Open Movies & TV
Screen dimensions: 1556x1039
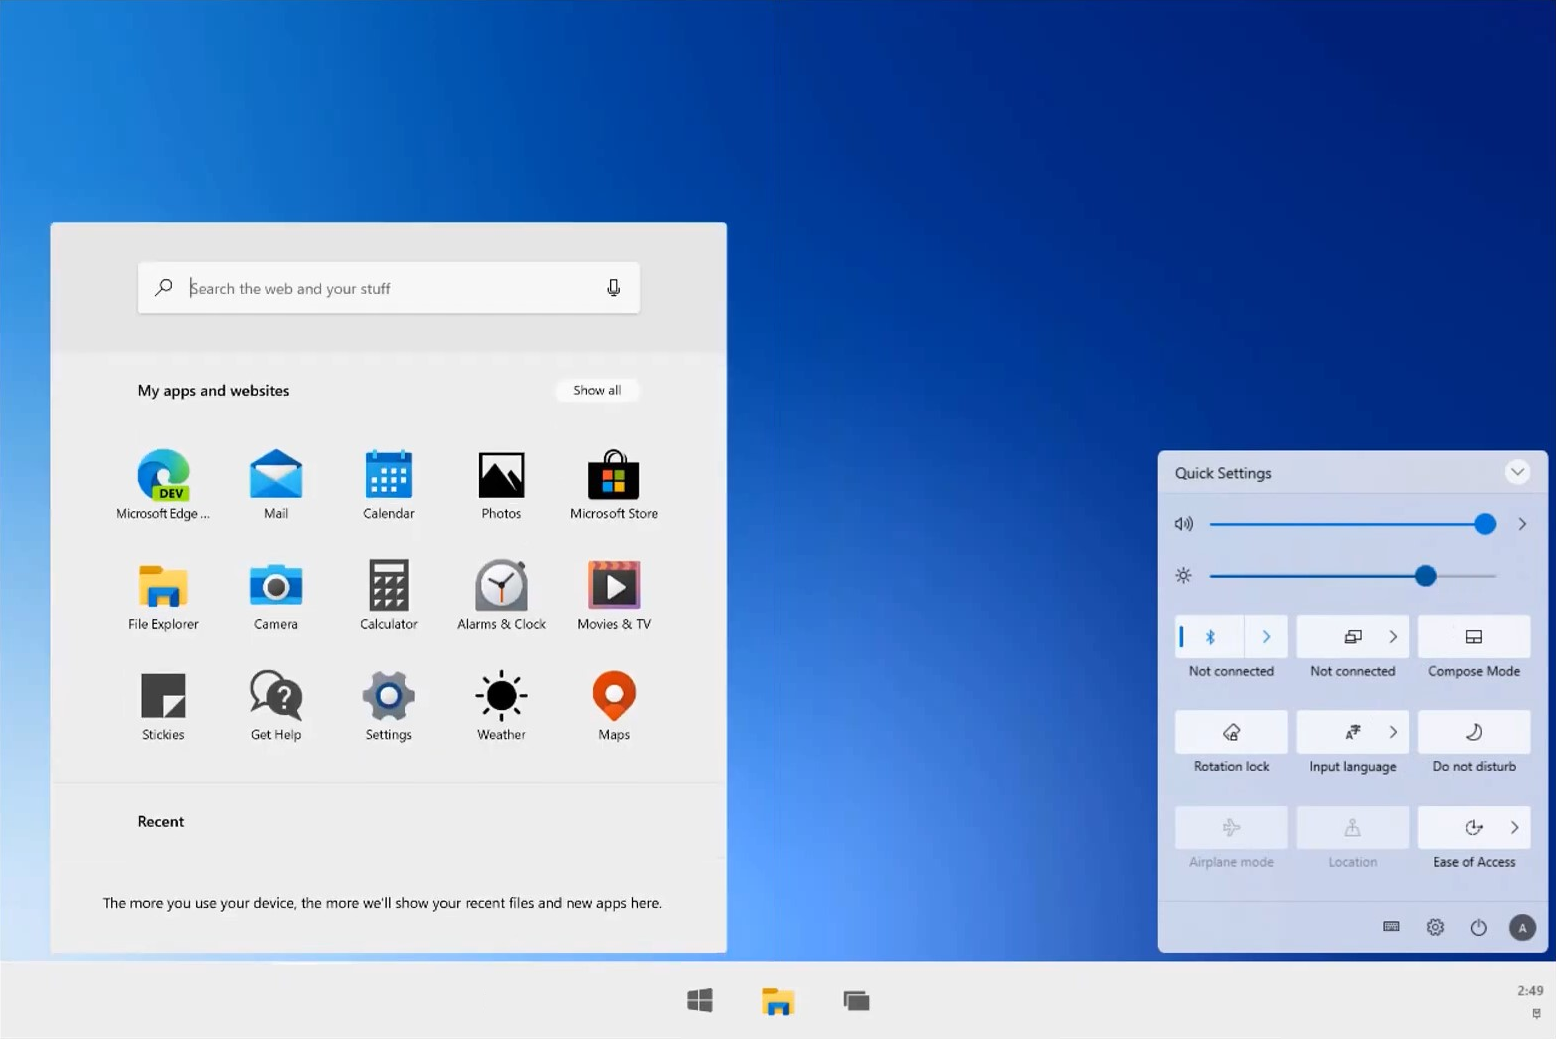[613, 588]
